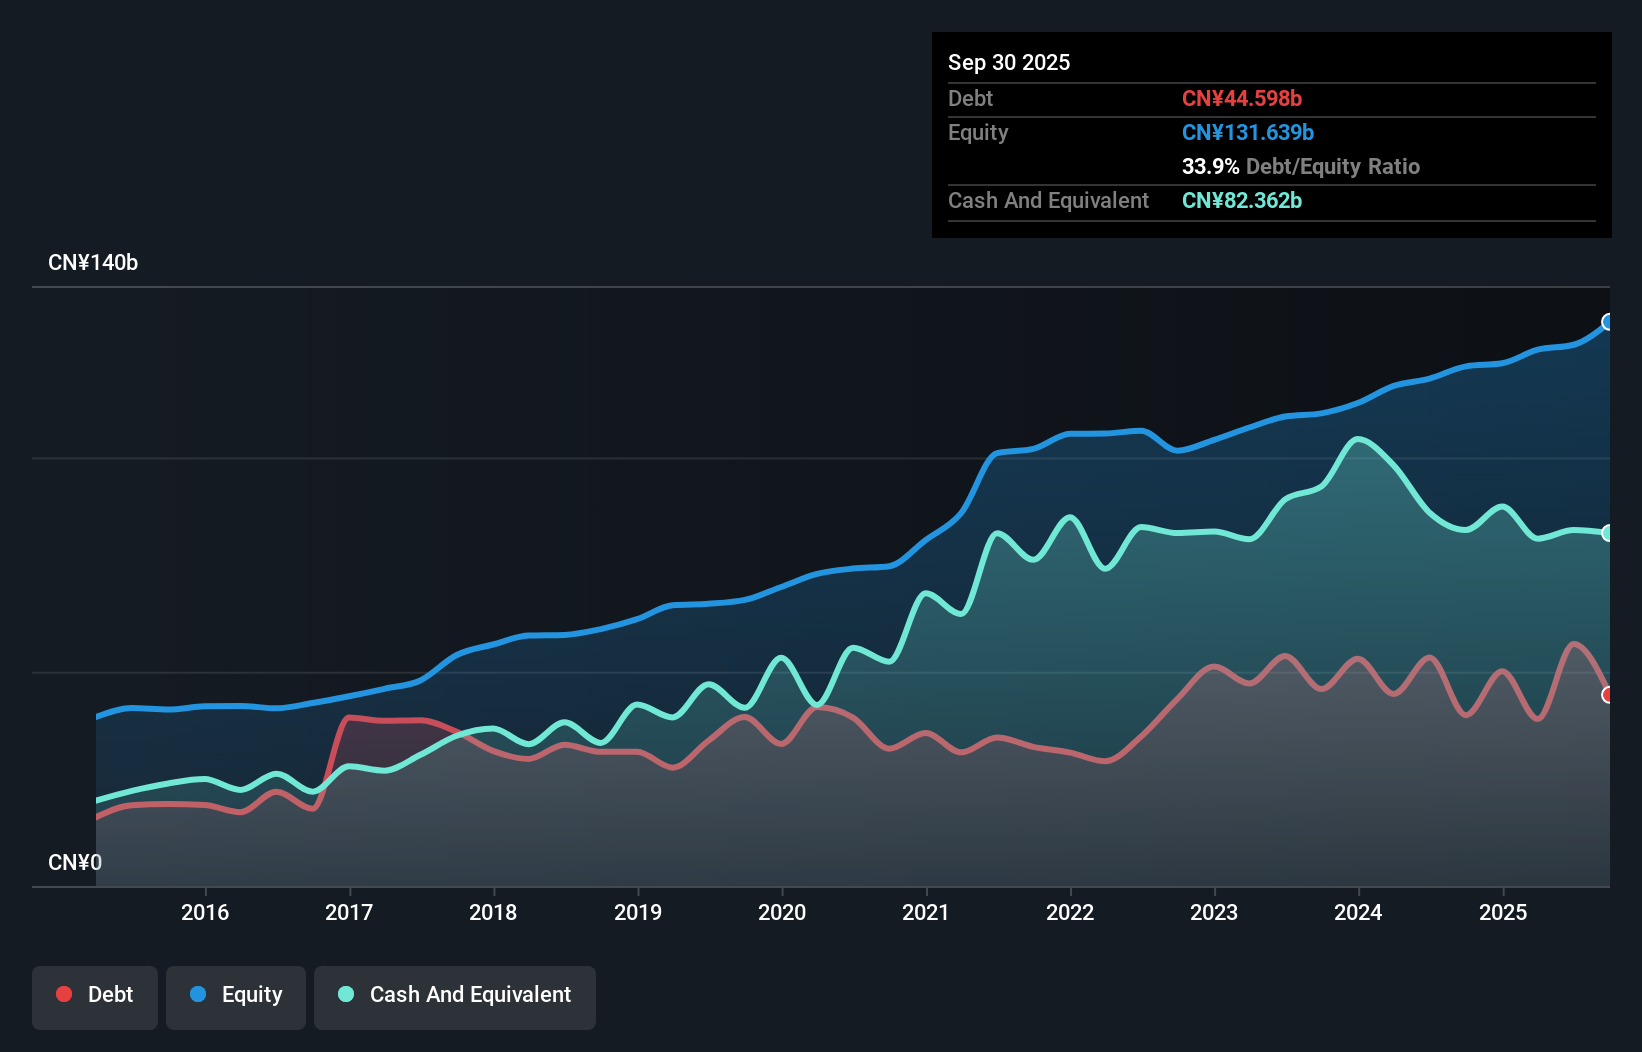The width and height of the screenshot is (1642, 1052).
Task: Click the 2024 x-axis label
Action: coord(1358,912)
